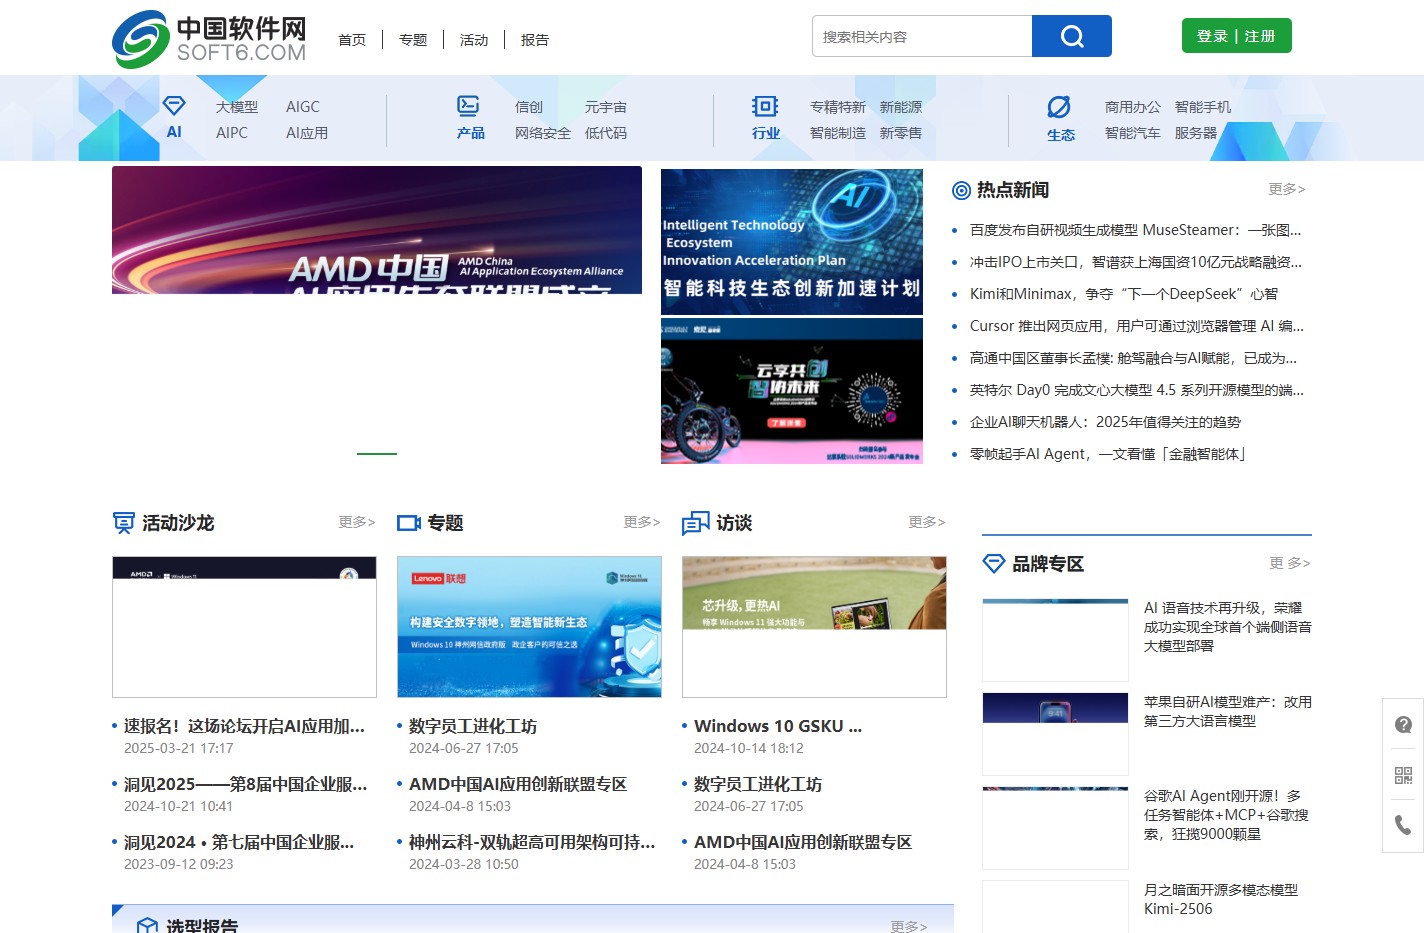The image size is (1424, 933).
Task: Open the 网络安全 product link
Action: 543,133
